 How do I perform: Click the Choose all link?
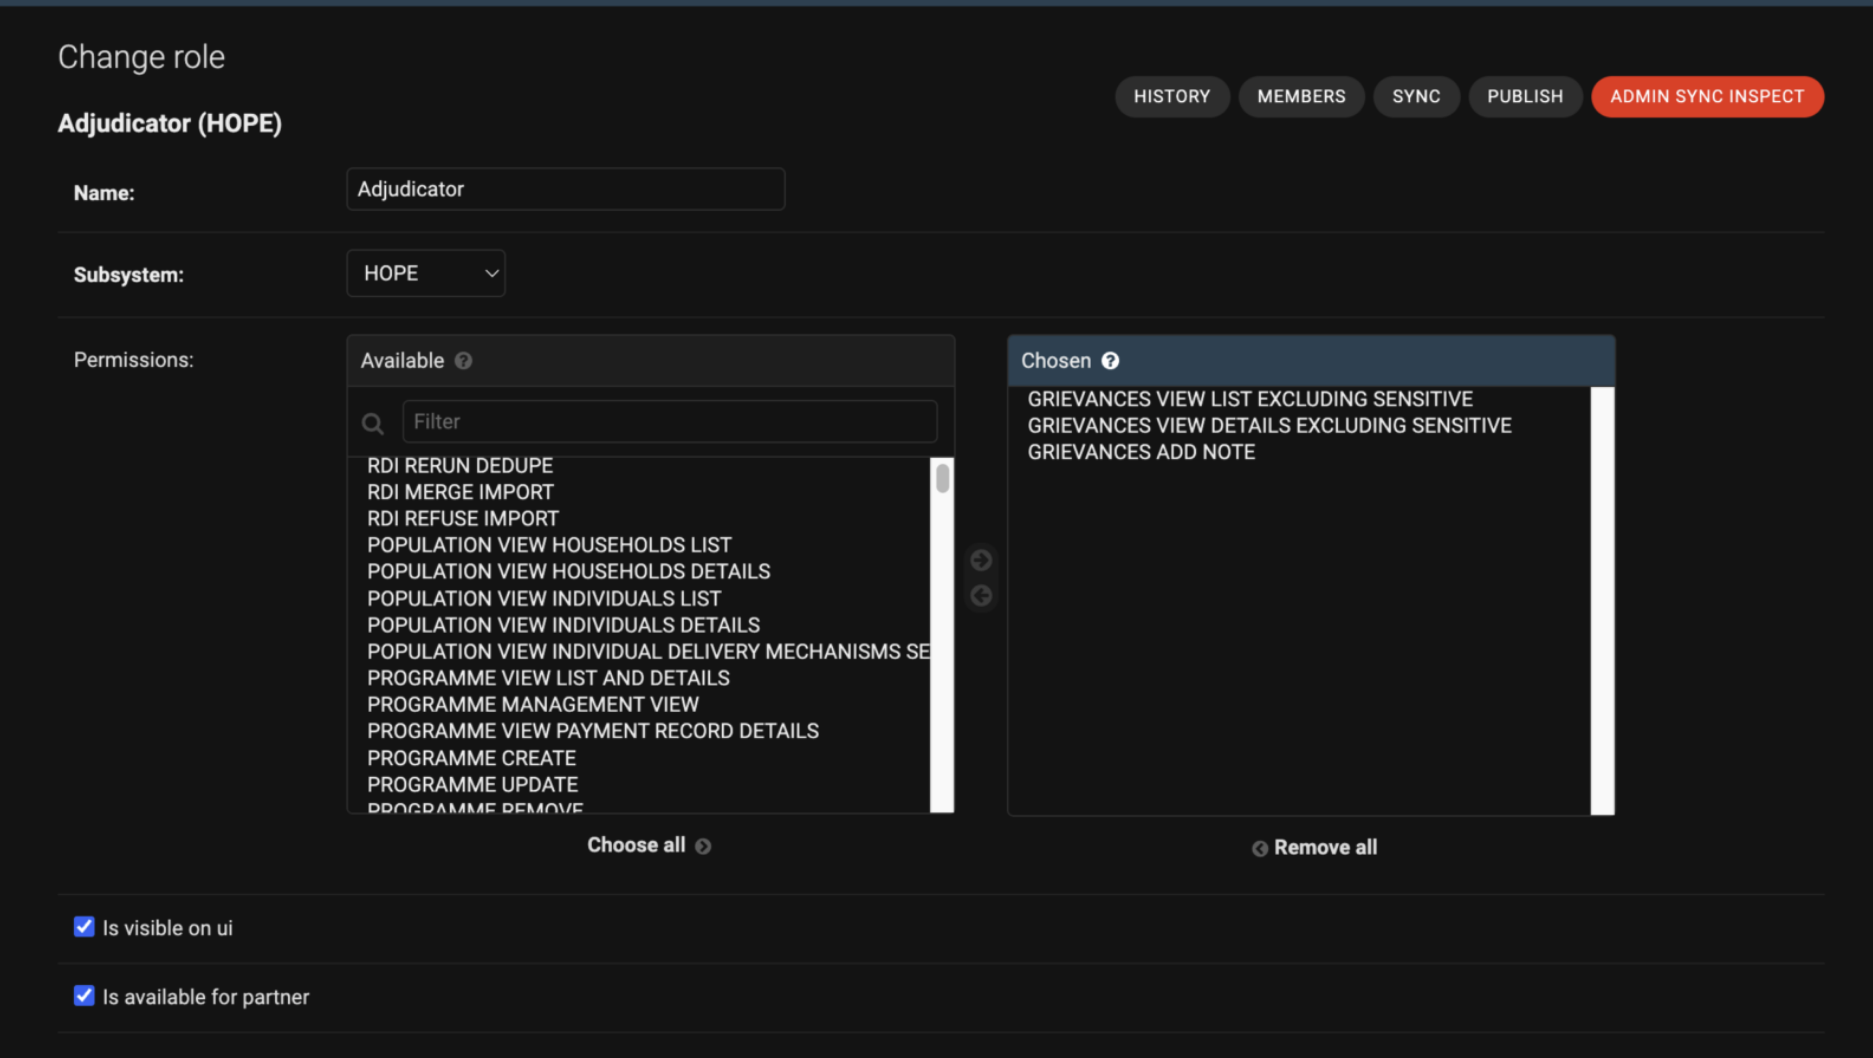(x=636, y=846)
